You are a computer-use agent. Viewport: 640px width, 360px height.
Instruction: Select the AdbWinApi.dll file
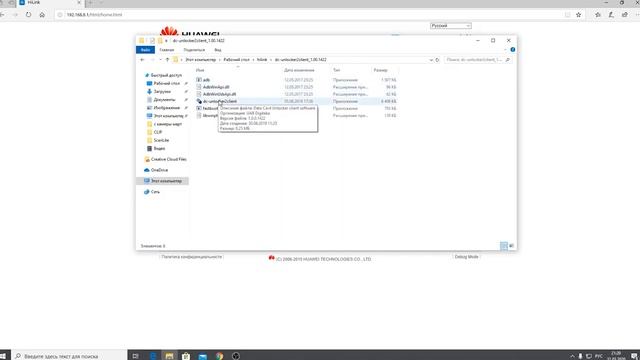[x=216, y=87]
